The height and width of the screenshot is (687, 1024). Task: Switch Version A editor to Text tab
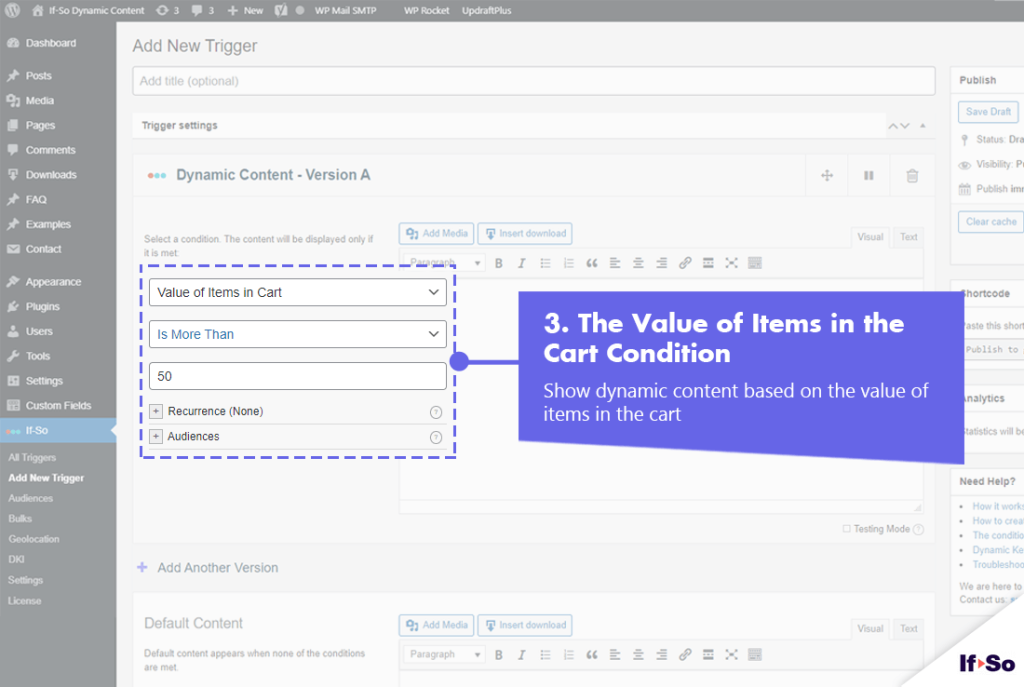[x=908, y=237]
